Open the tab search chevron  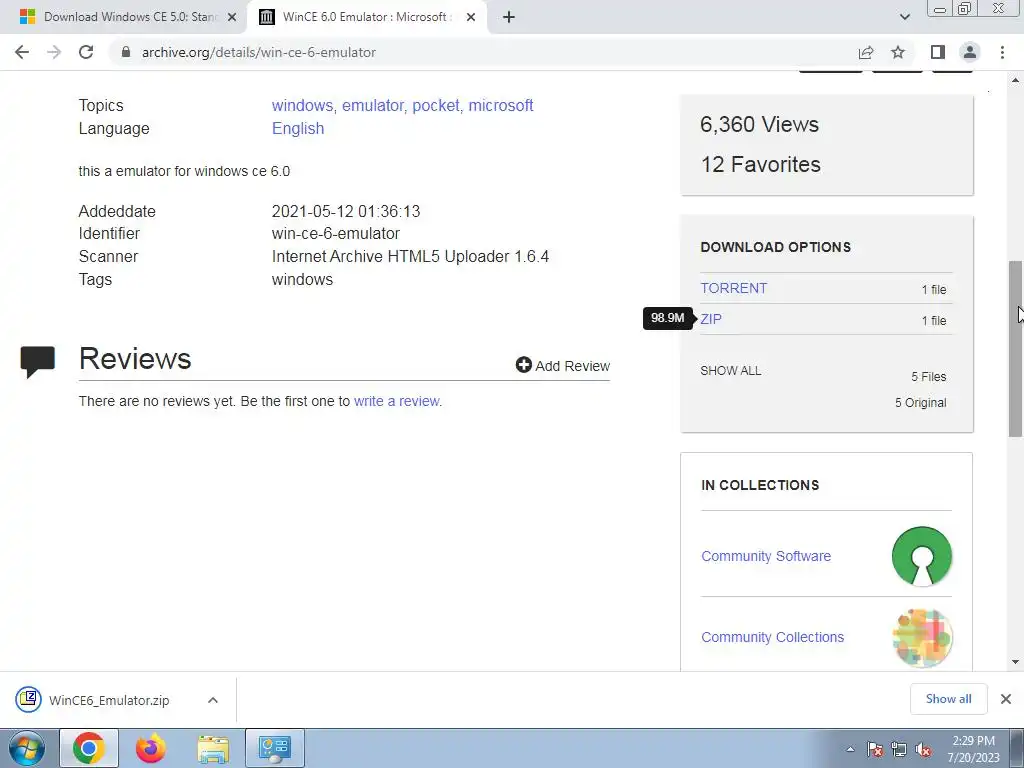click(904, 17)
